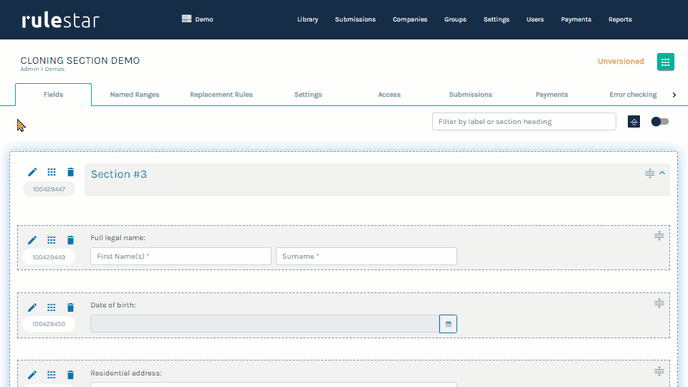Edit the Full legal name field
This screenshot has height=387, width=688.
pyautogui.click(x=32, y=240)
